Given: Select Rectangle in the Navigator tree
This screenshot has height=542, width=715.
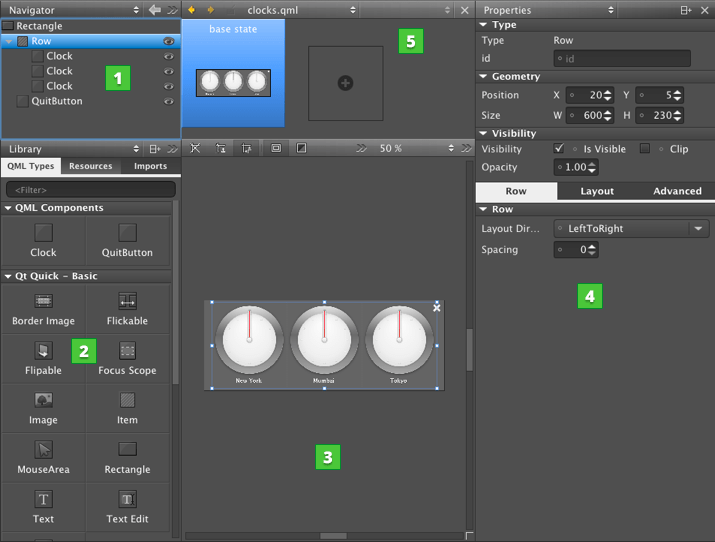Looking at the screenshot, I should click(x=39, y=26).
